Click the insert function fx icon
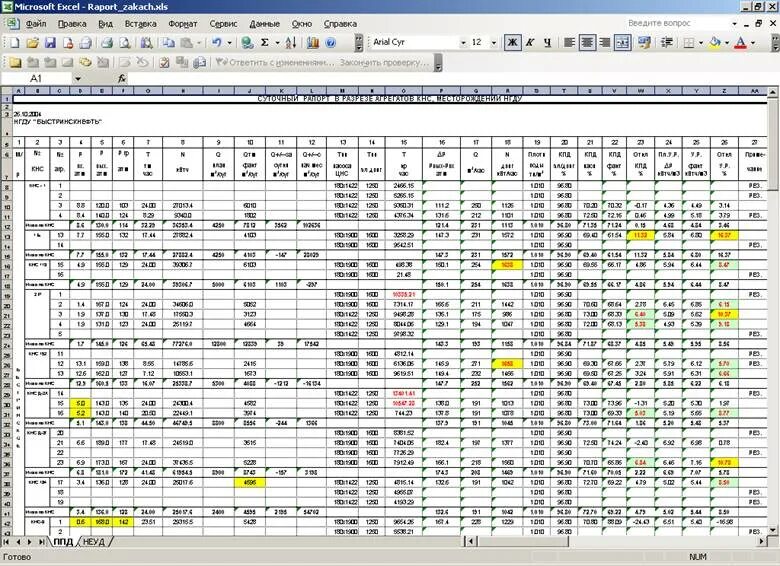This screenshot has width=780, height=566. click(x=122, y=79)
